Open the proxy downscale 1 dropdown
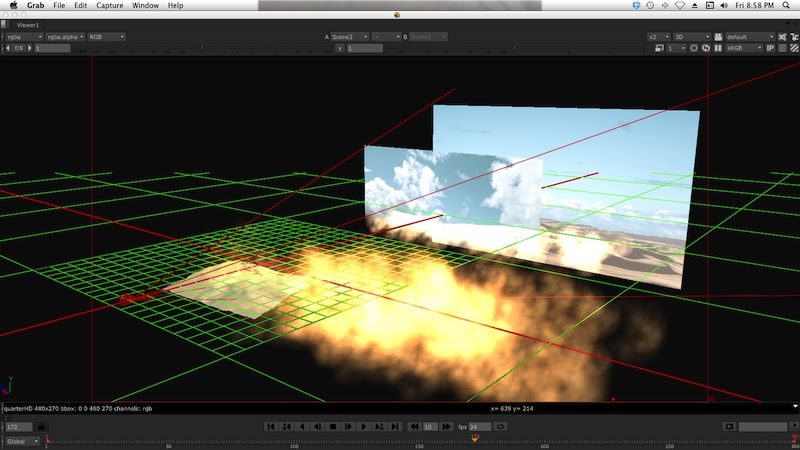Viewport: 800px width, 450px height. pyautogui.click(x=677, y=48)
